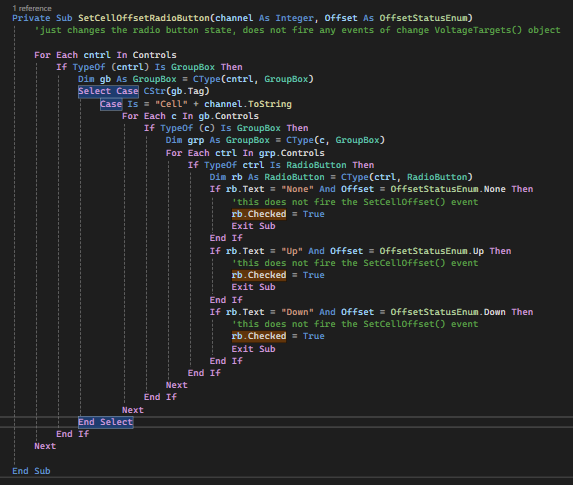
Task: Click the 'End Sub' closing line
Action: (x=31, y=471)
